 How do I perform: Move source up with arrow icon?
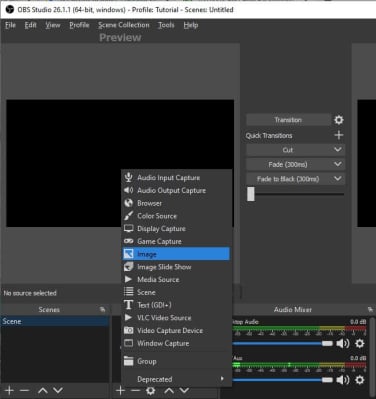tap(169, 390)
